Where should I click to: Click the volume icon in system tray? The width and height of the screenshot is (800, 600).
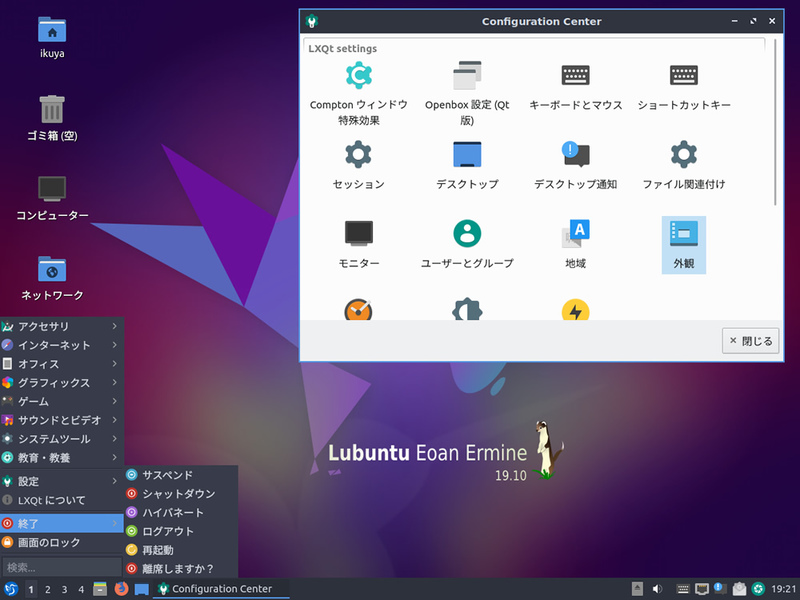(x=658, y=589)
